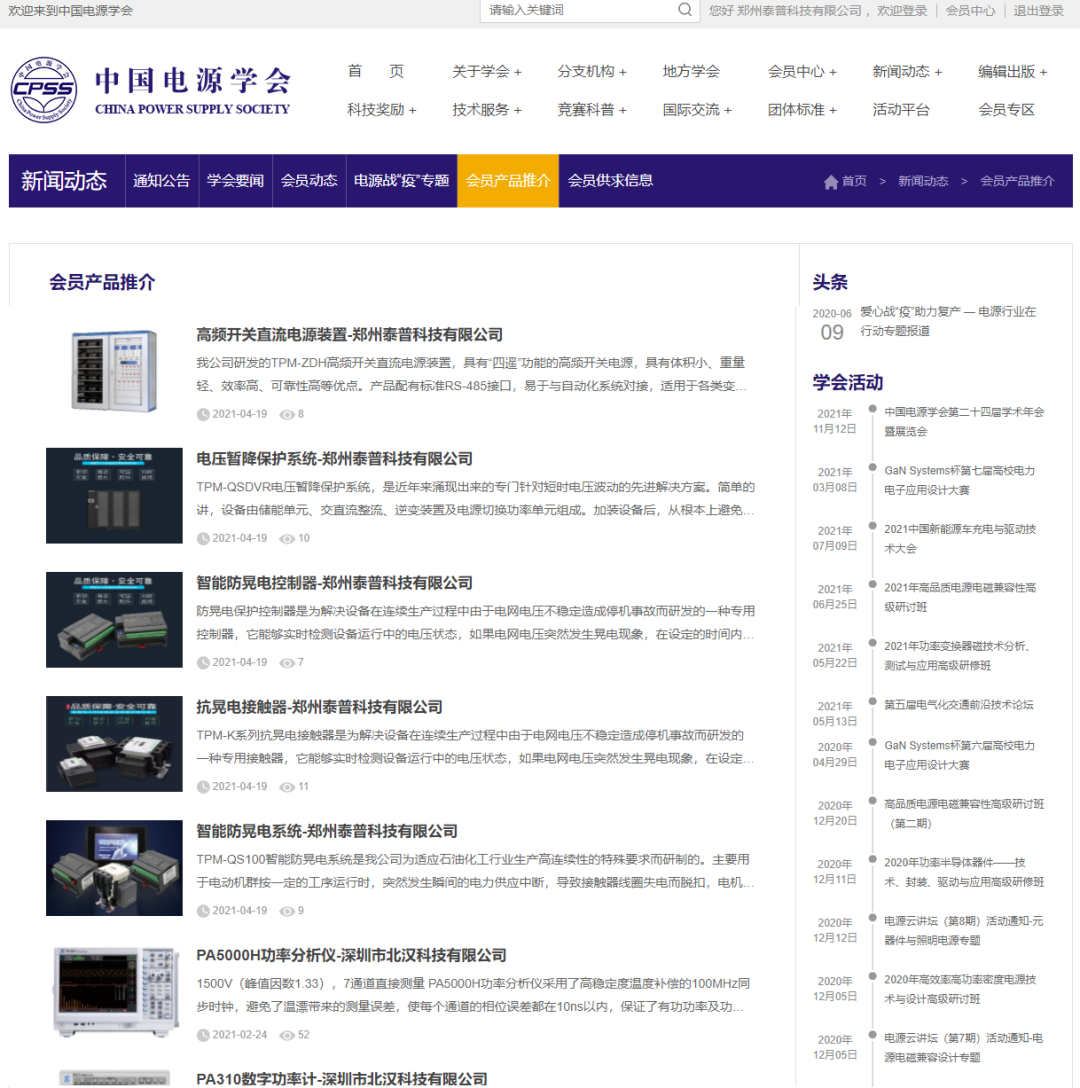
Task: Click the PA5000H power analyzer thumbnail
Action: pos(114,990)
